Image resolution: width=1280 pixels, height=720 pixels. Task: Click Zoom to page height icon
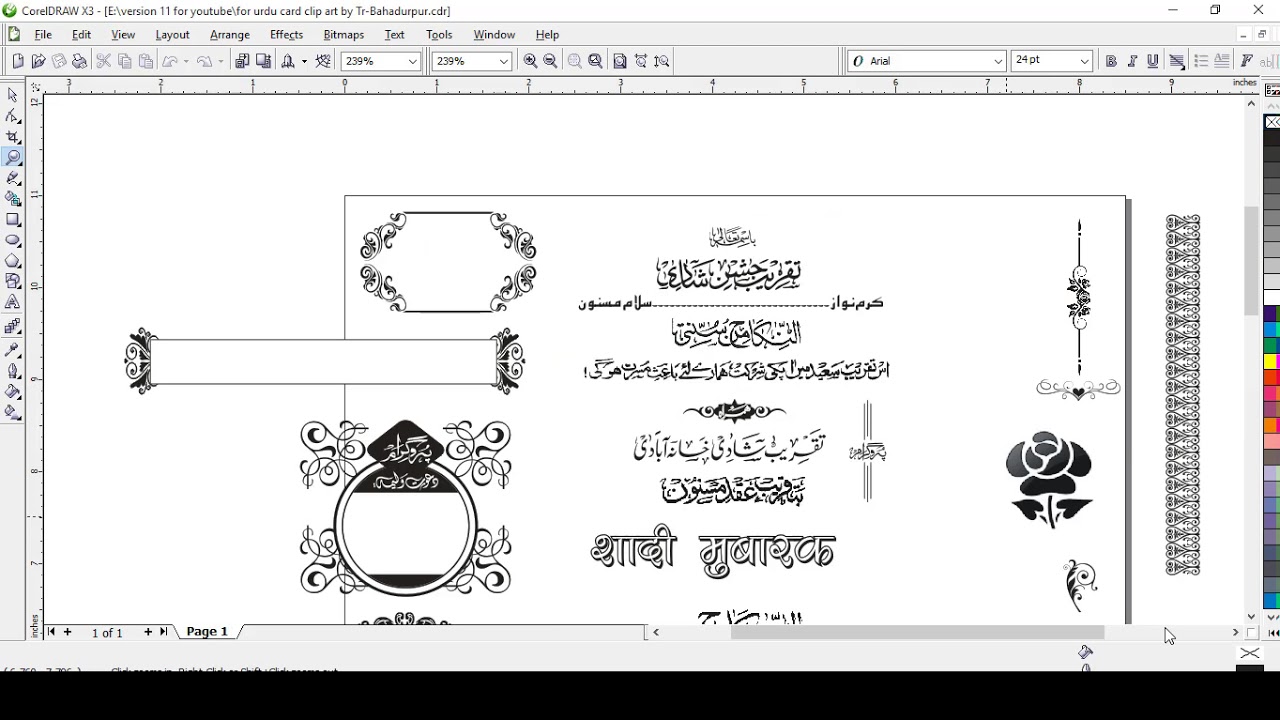(662, 61)
